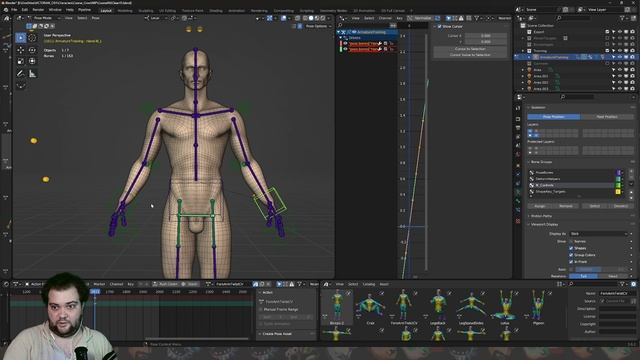Image resolution: width=640 pixels, height=360 pixels.
Task: Click the outliner filter funnel icon
Action: pyautogui.click(x=623, y=18)
